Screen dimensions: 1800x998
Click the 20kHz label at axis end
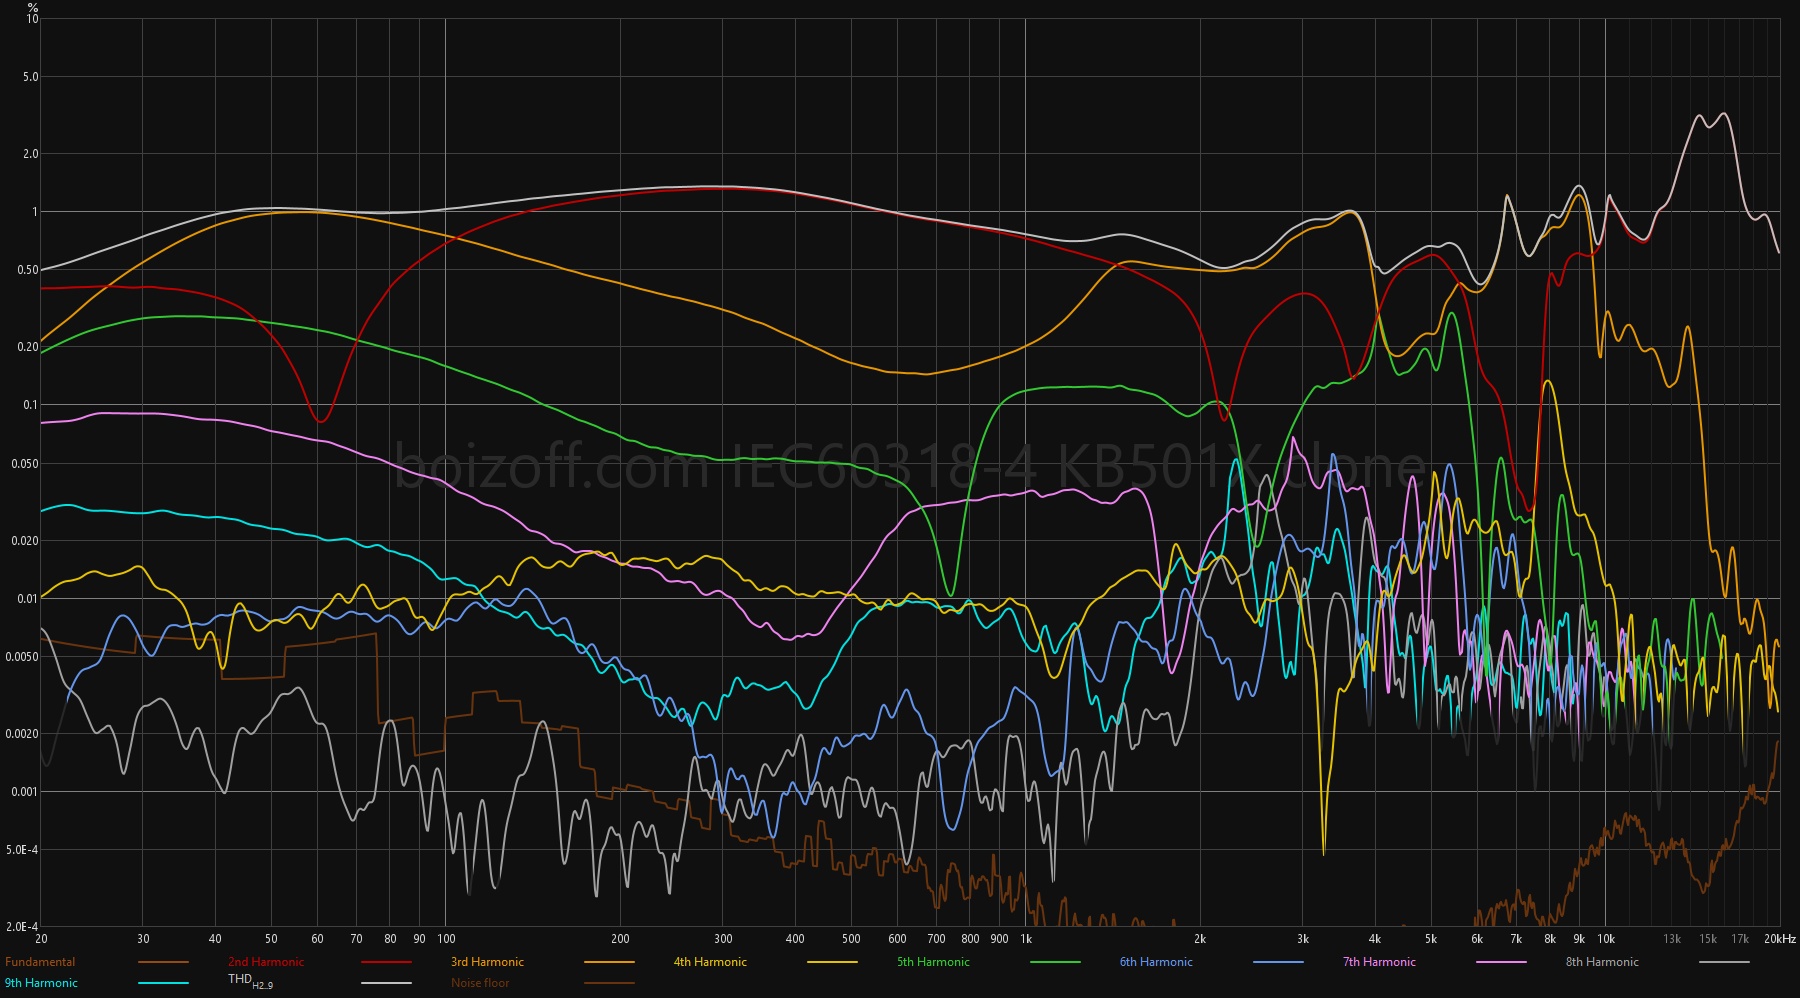coord(1780,939)
